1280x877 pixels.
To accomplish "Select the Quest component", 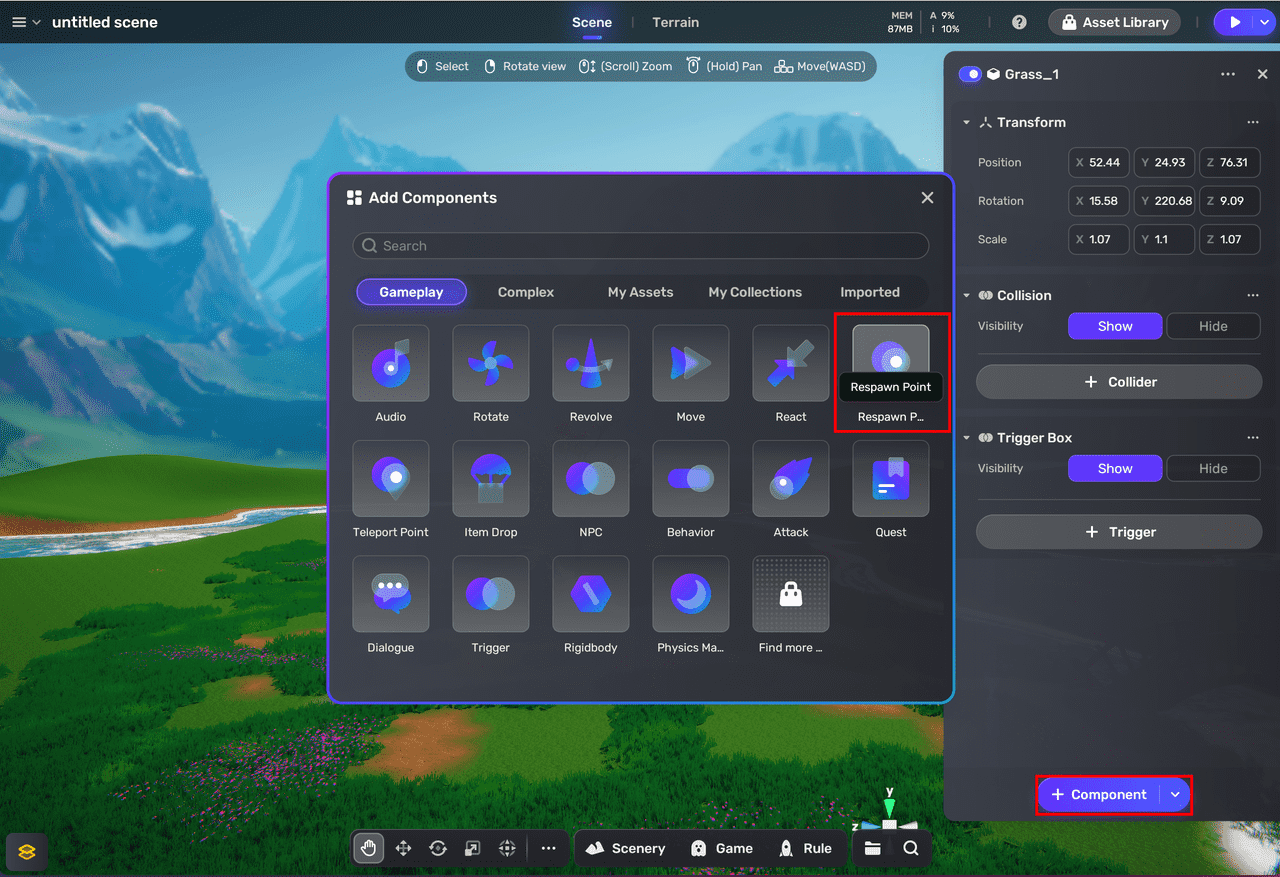I will (890, 480).
